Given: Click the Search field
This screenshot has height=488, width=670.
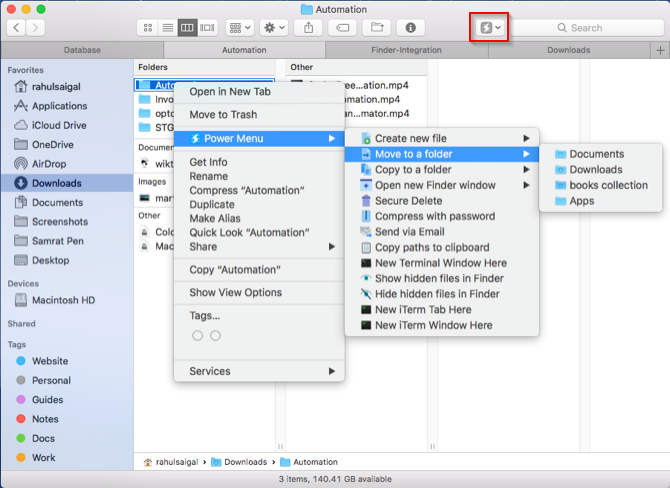Looking at the screenshot, I should (585, 28).
